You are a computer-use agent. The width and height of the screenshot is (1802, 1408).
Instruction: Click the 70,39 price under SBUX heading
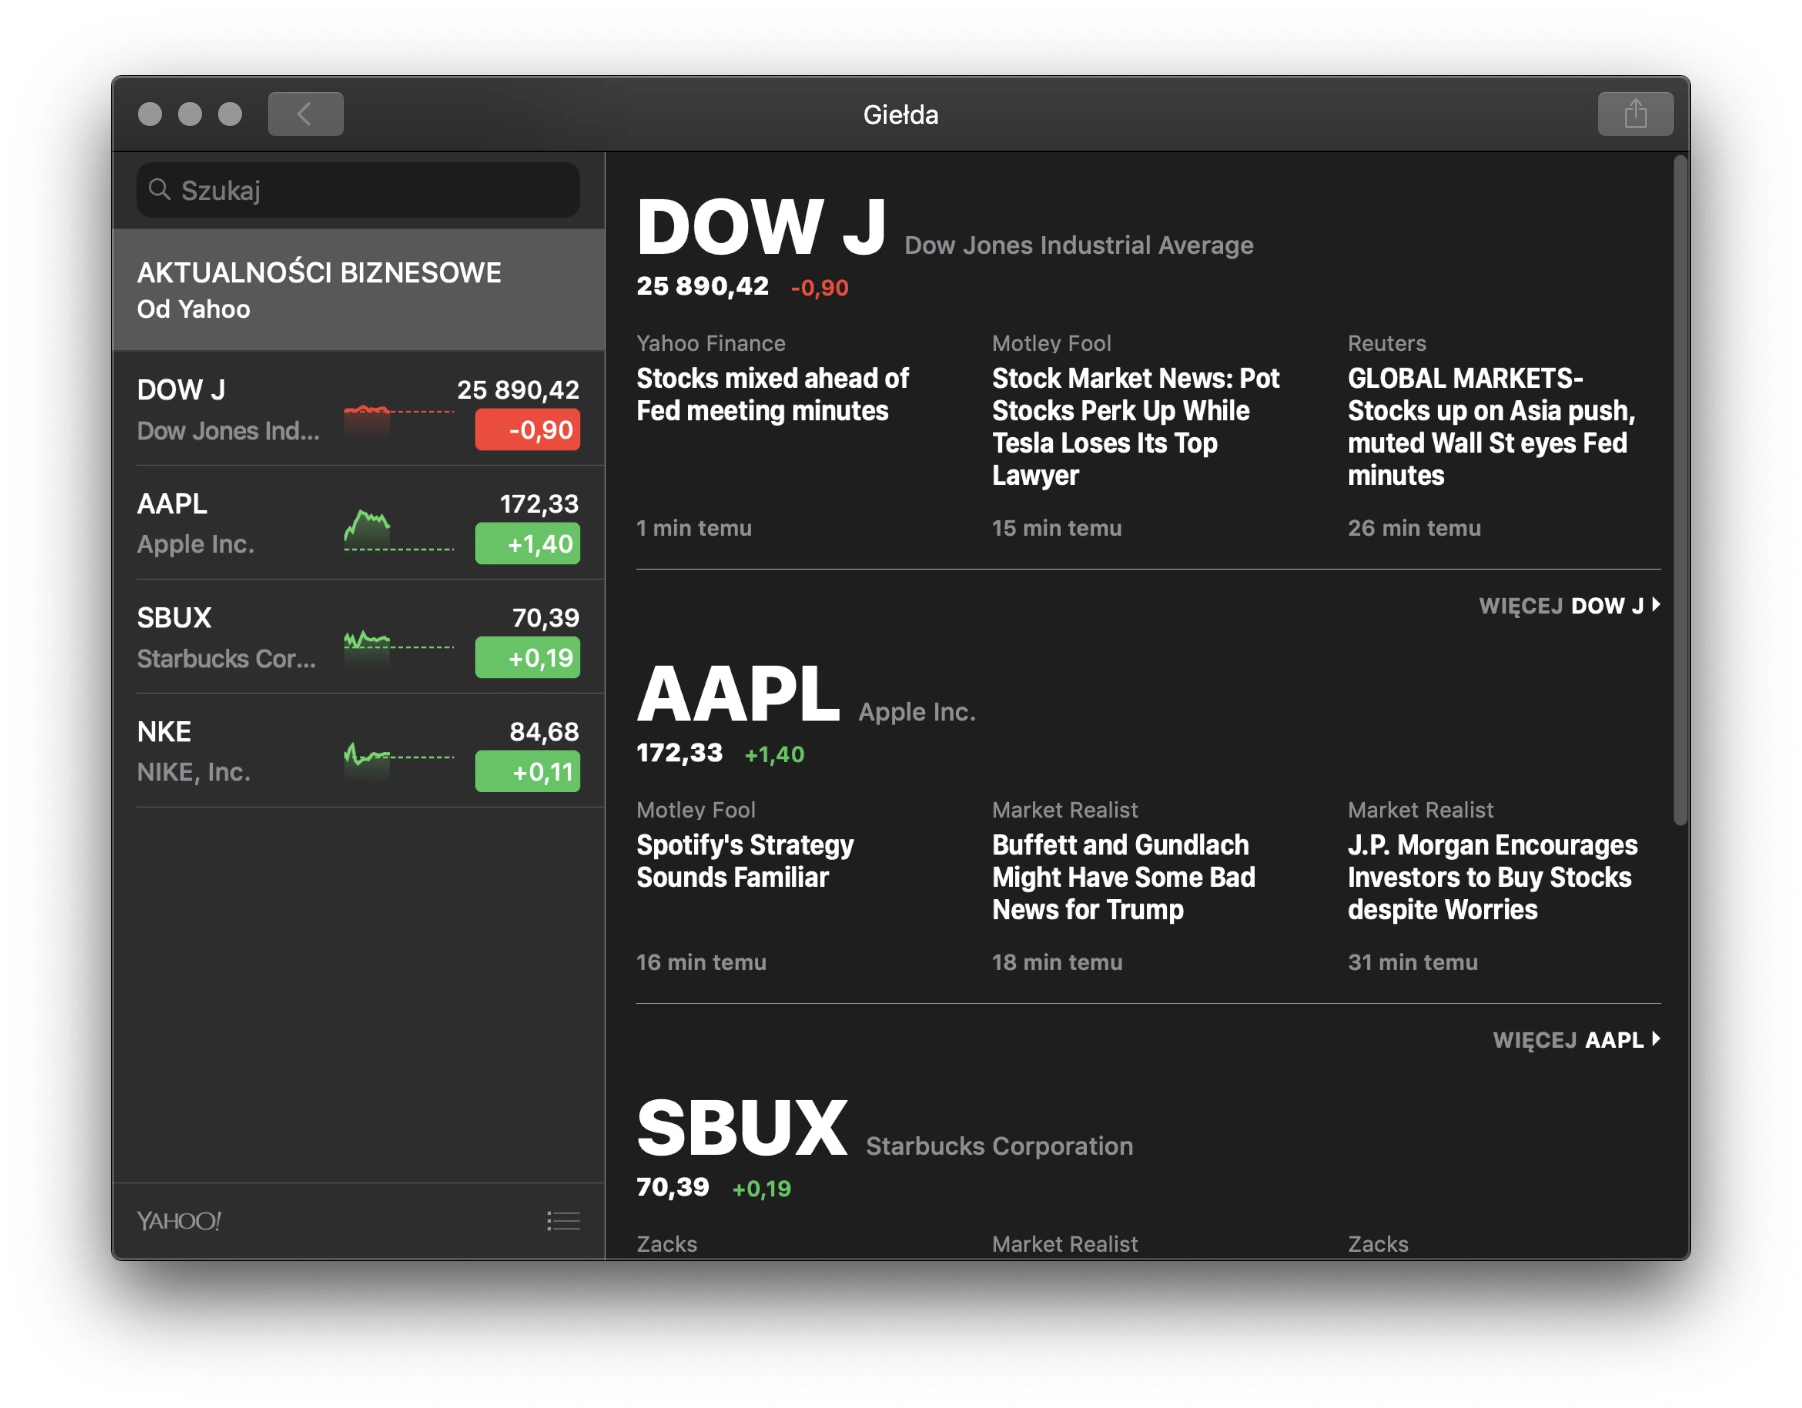pyautogui.click(x=673, y=1187)
